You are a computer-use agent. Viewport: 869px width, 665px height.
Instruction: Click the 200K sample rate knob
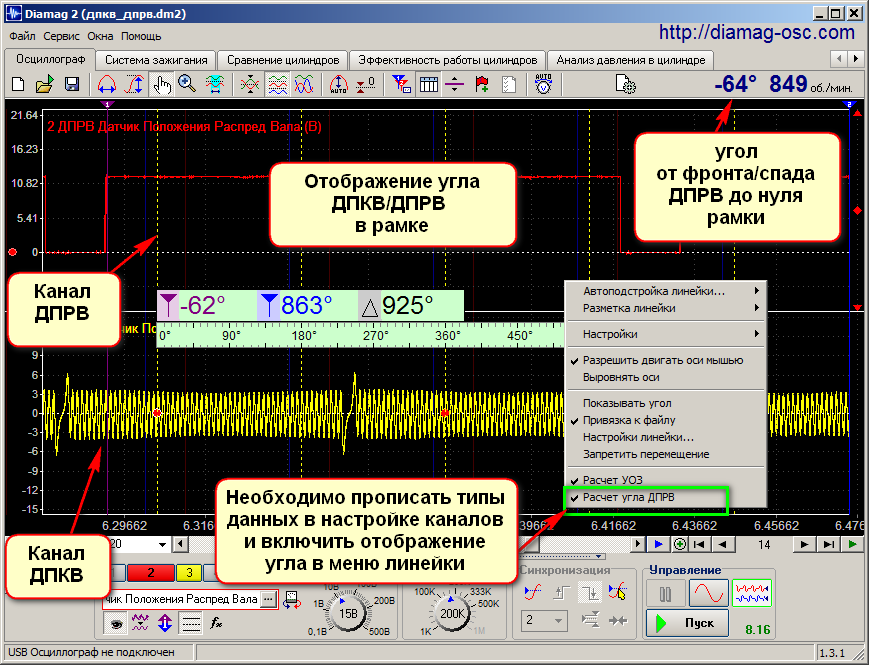(452, 614)
